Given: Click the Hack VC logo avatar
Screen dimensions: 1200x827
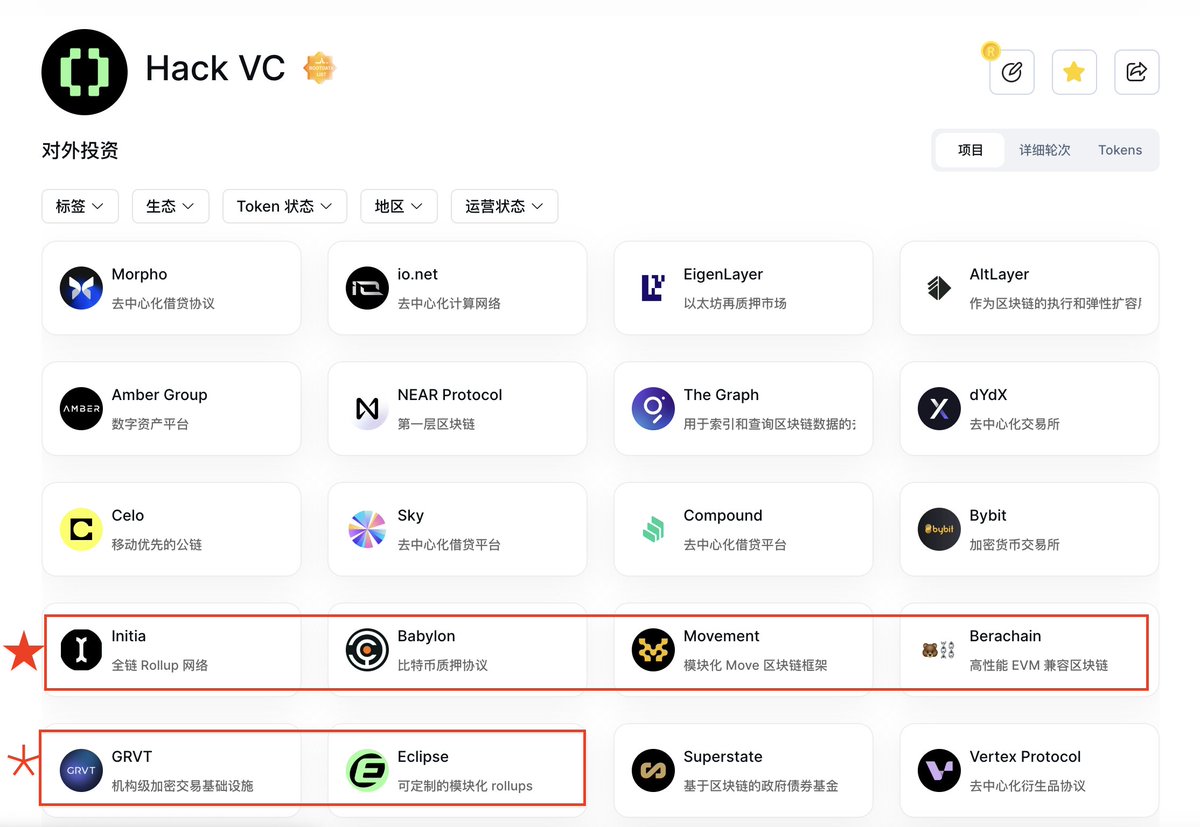Looking at the screenshot, I should tap(84, 72).
